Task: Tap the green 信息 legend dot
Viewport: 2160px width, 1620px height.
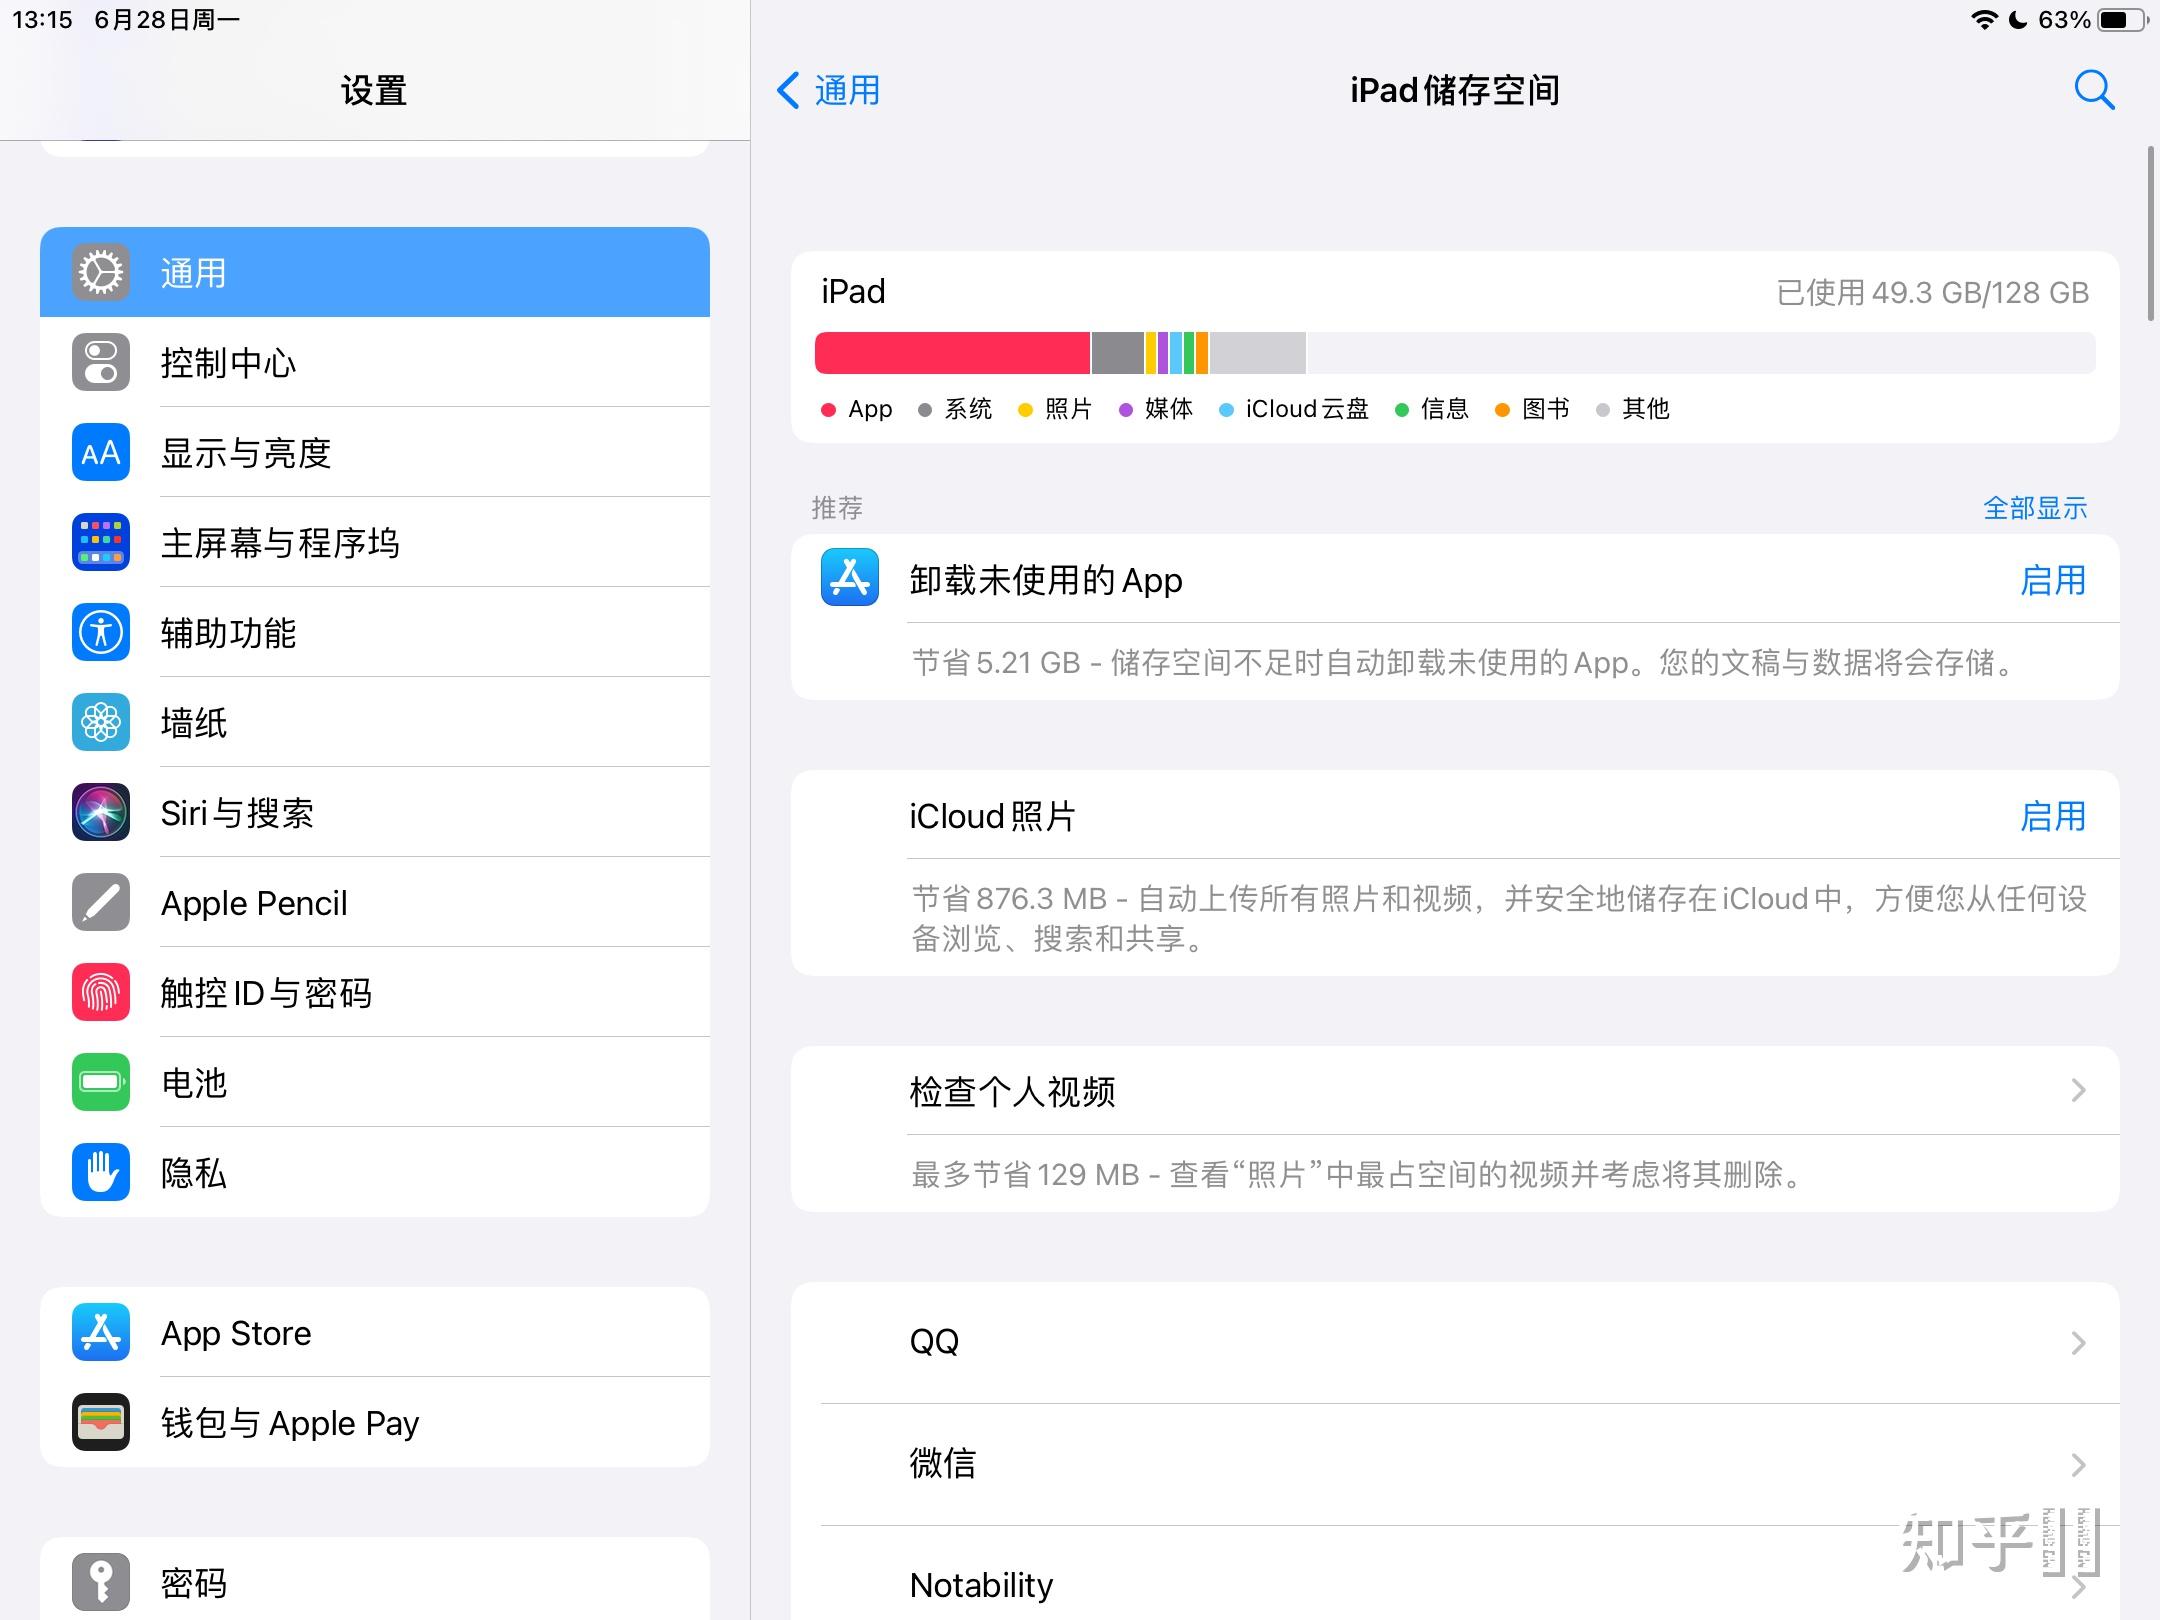Action: tap(1402, 410)
